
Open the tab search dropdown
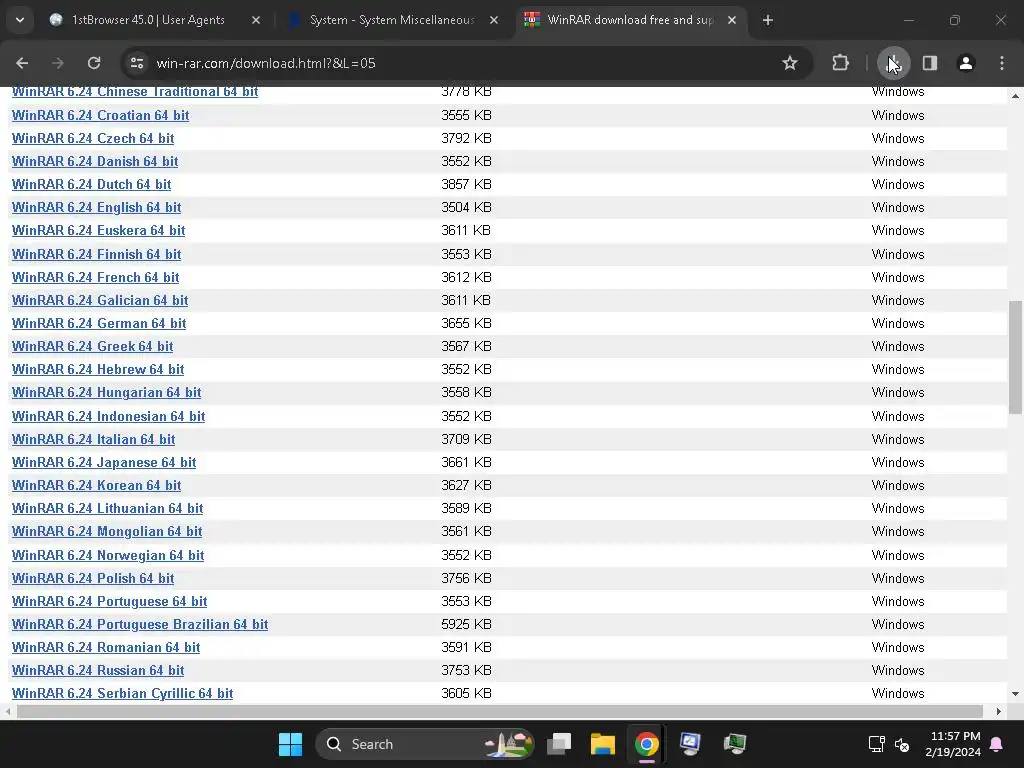point(20,20)
